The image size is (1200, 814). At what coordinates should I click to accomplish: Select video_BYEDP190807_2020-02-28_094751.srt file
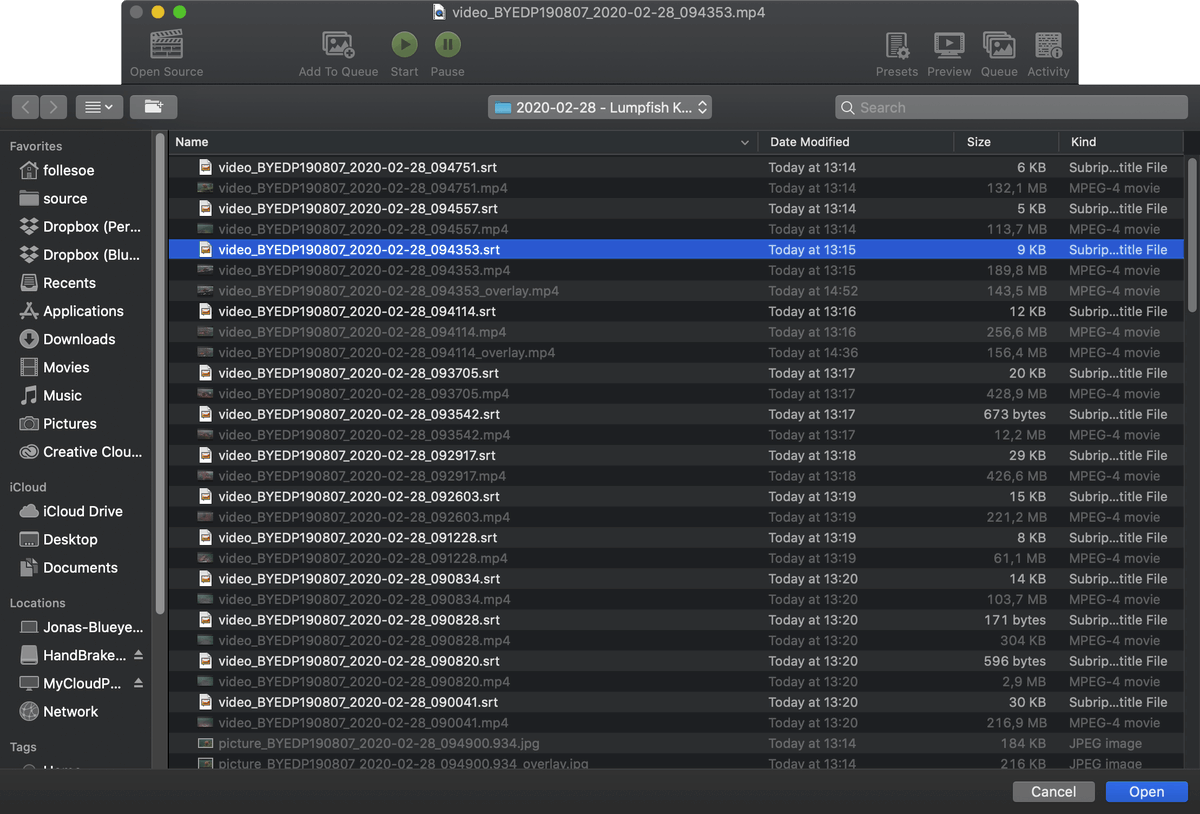point(676,167)
